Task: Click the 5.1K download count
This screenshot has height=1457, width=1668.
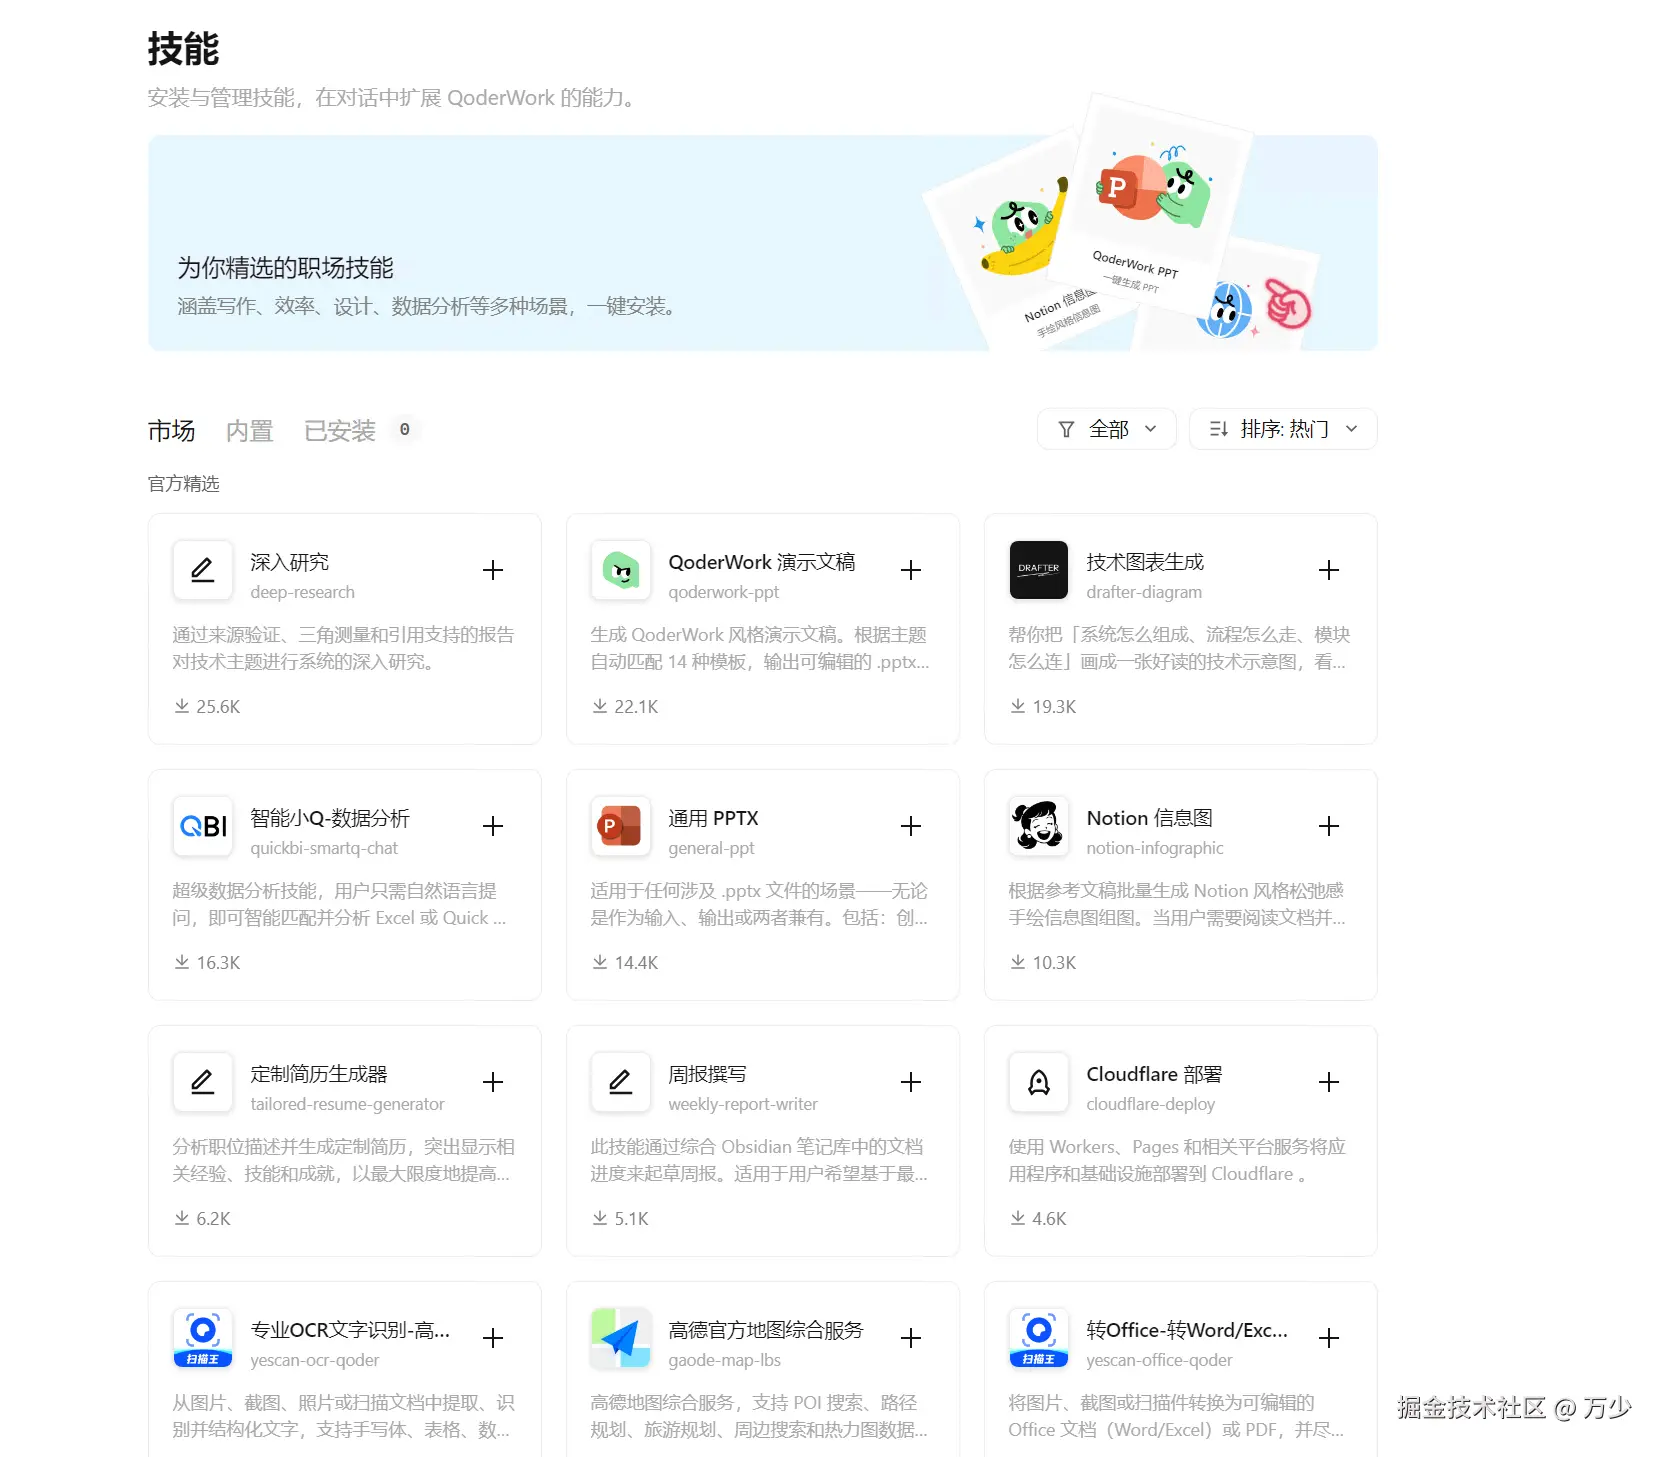Action: pos(620,1218)
